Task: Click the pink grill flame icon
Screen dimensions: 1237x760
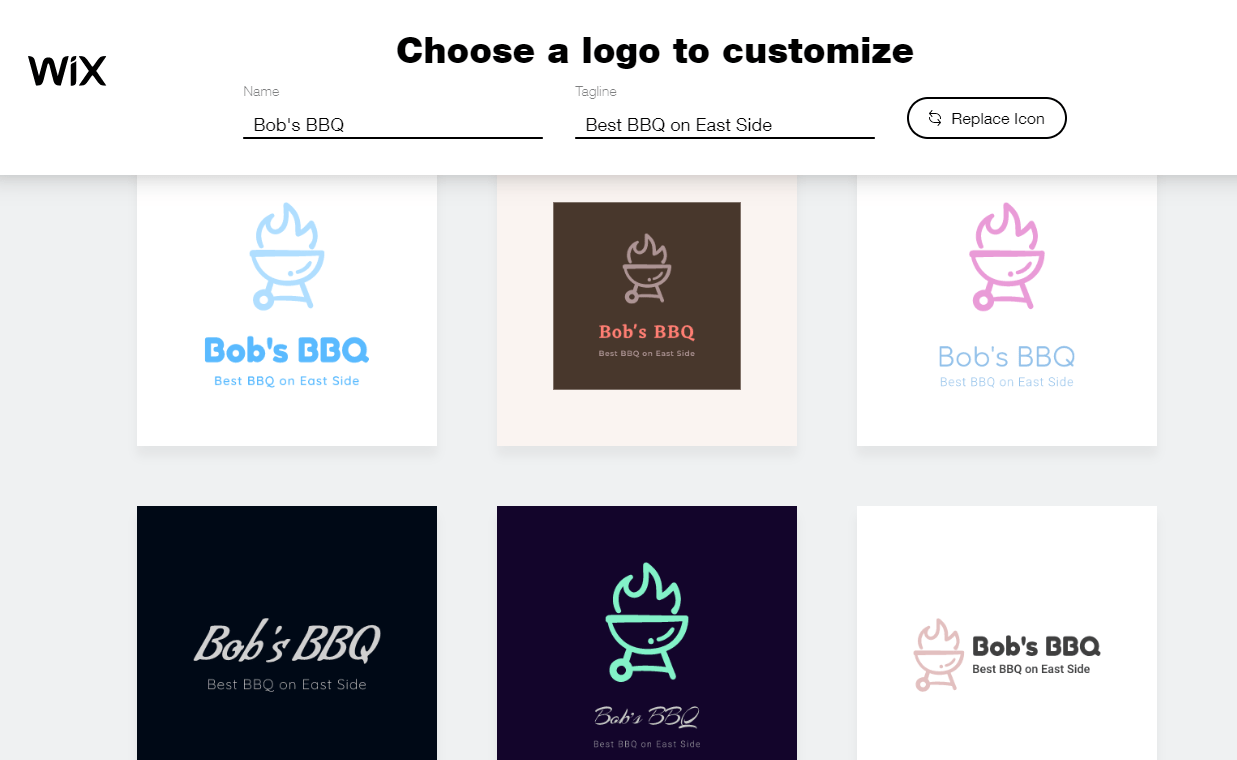Action: click(1007, 256)
